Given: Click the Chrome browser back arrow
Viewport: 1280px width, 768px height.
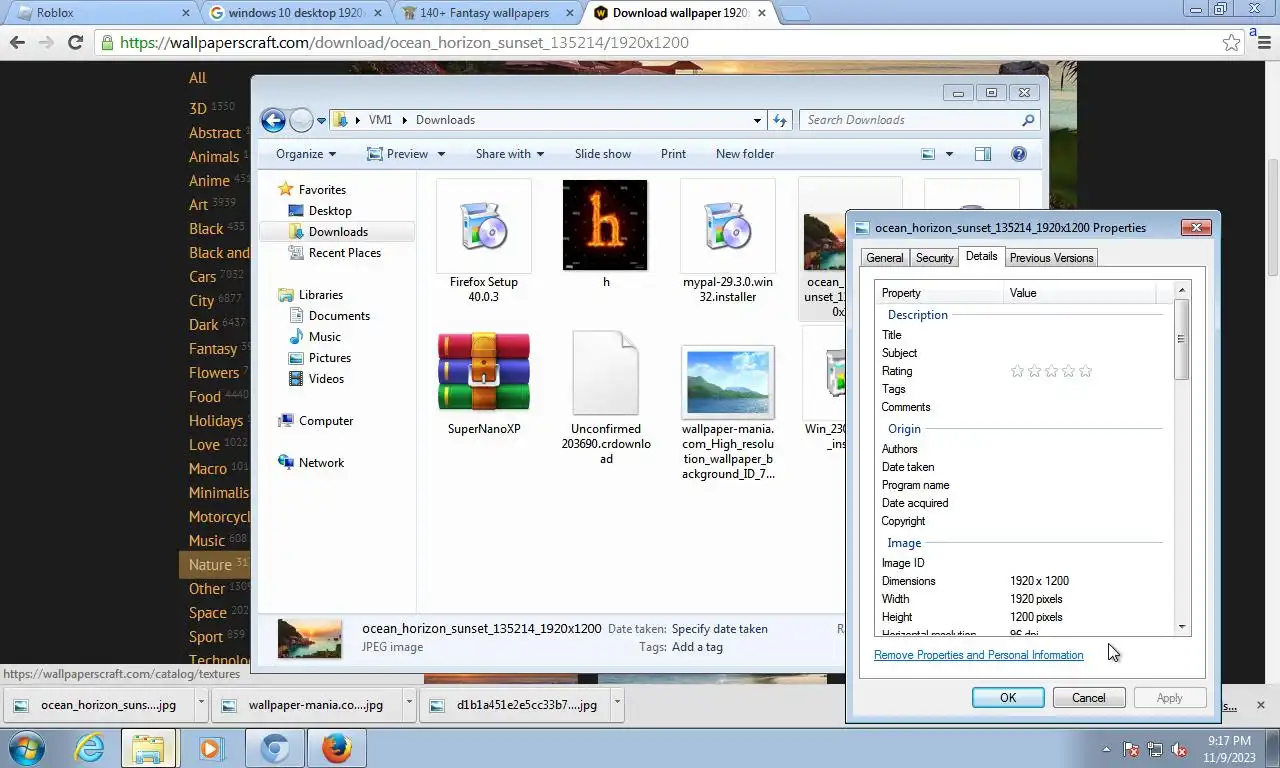Looking at the screenshot, I should point(17,42).
